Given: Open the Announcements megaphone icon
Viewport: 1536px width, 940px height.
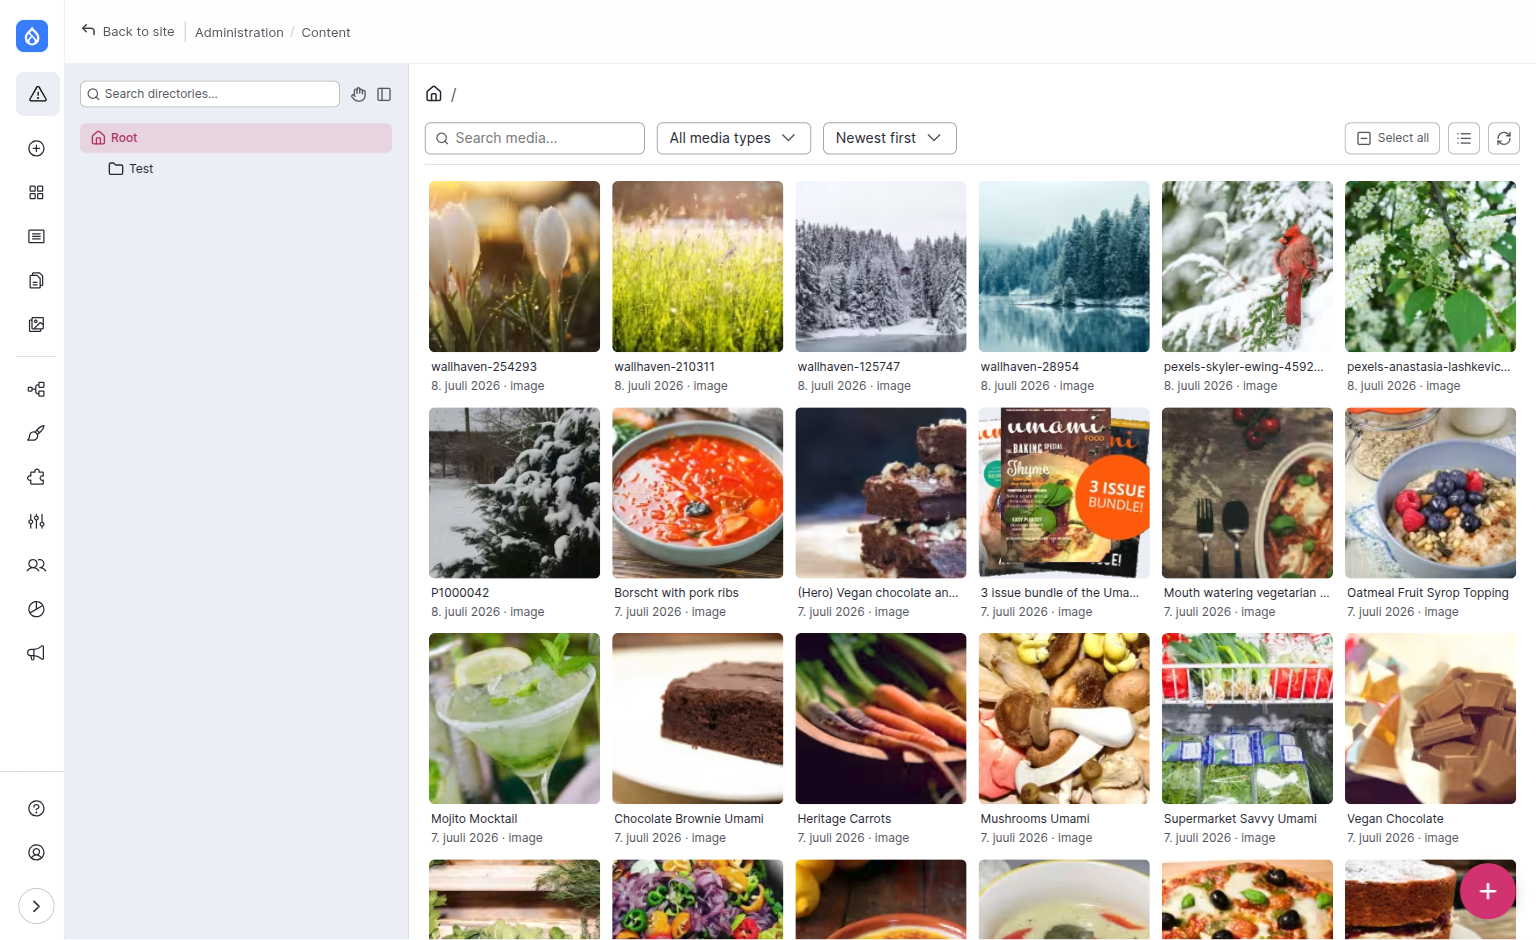Looking at the screenshot, I should point(37,653).
